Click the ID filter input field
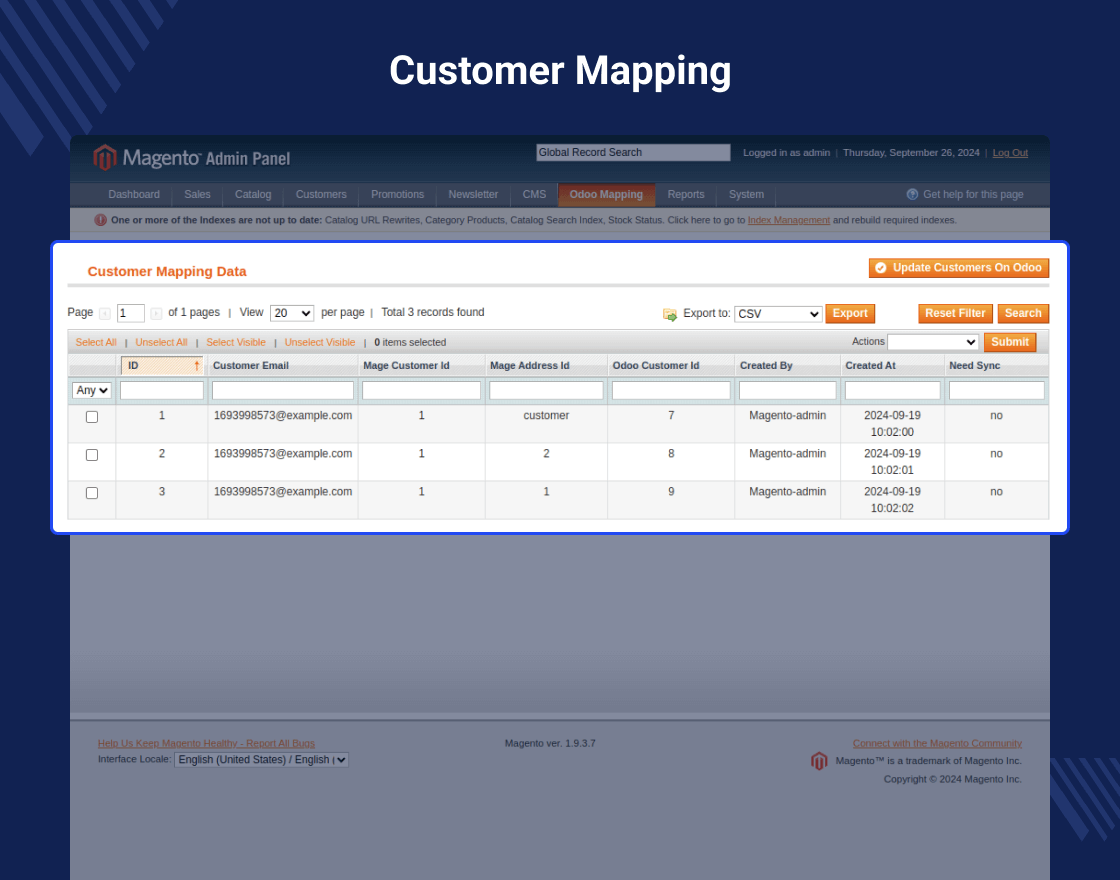Screen dimensions: 1120x880 pos(162,390)
